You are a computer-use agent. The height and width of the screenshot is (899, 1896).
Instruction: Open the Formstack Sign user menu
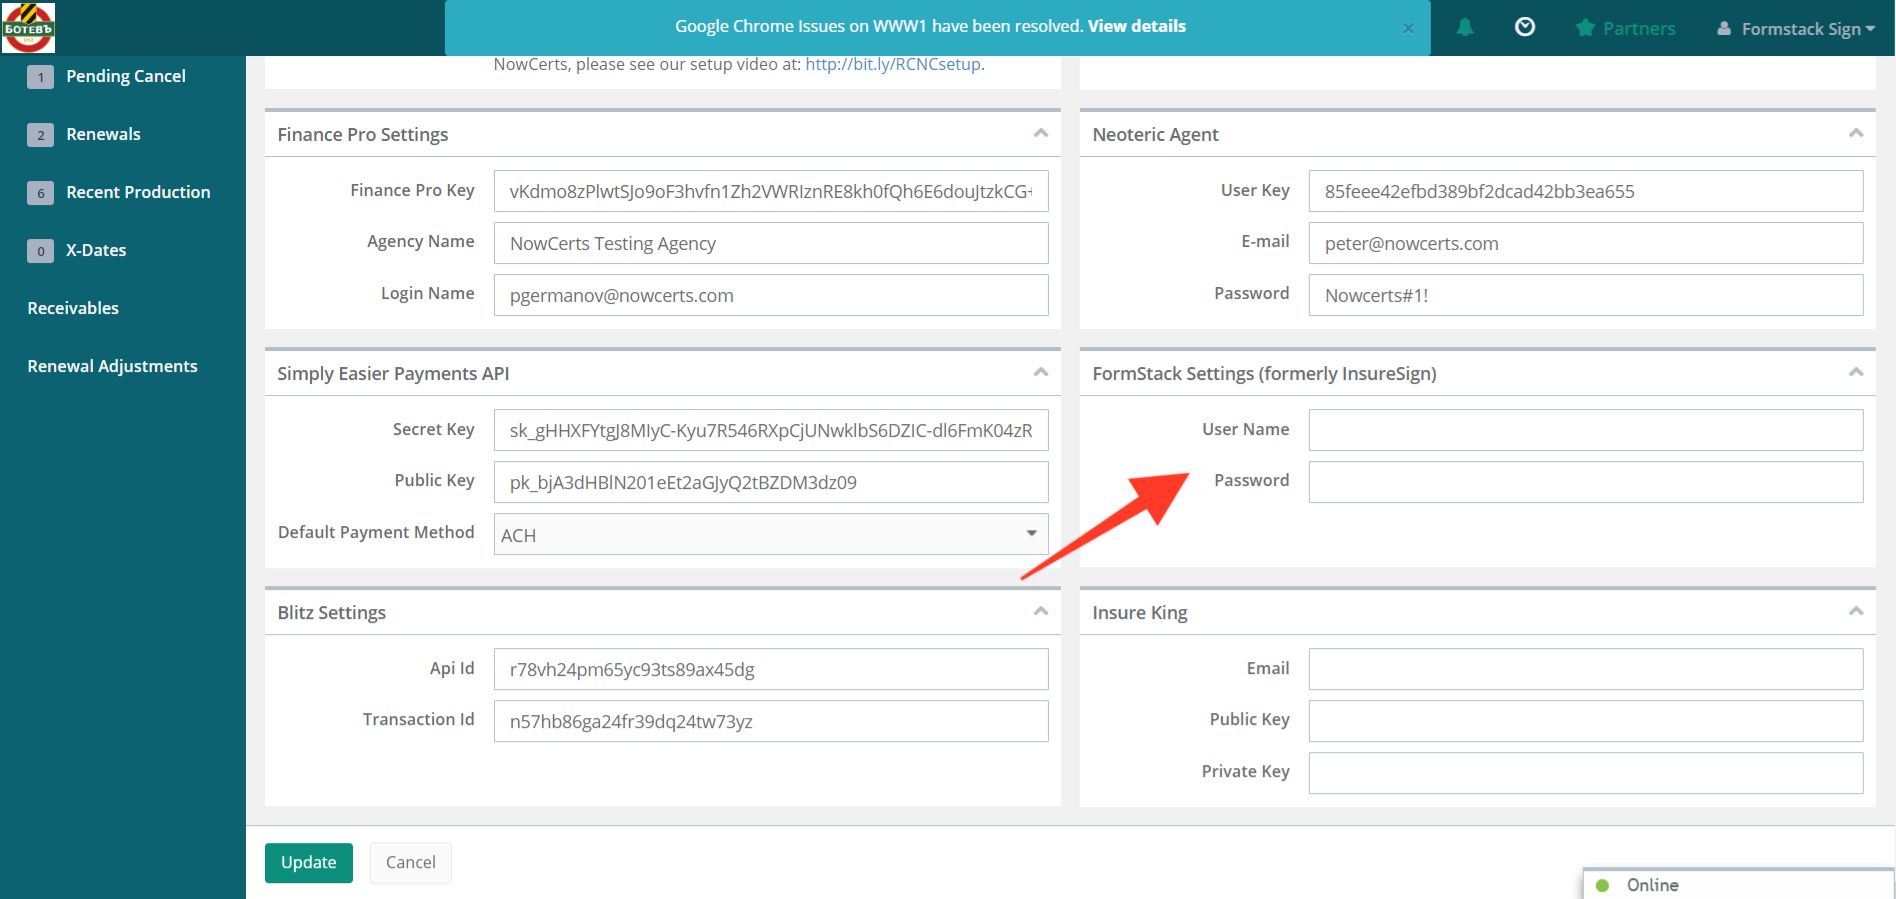click(x=1796, y=29)
